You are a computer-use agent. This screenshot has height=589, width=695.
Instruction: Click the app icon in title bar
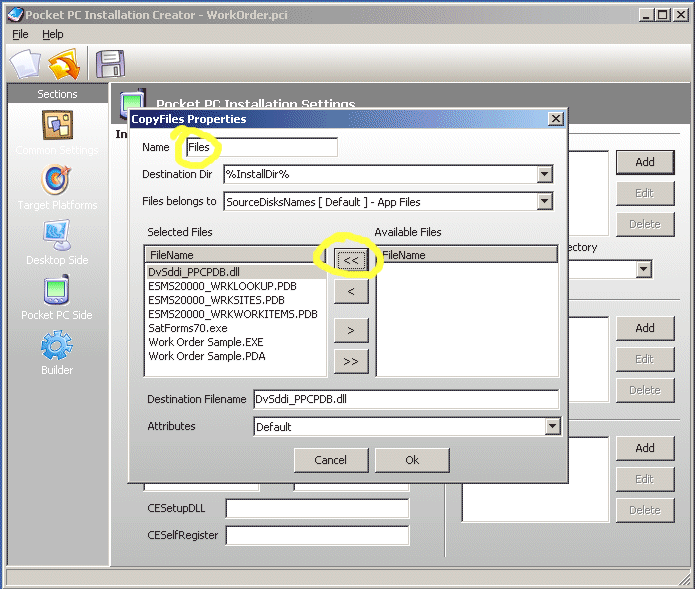tap(15, 15)
